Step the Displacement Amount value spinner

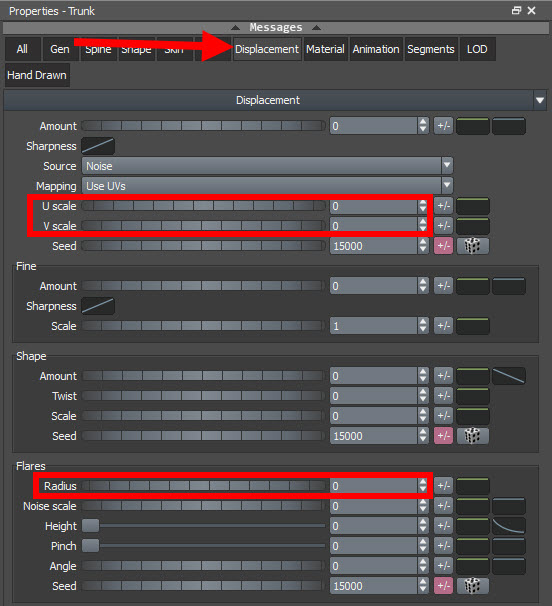click(x=423, y=126)
